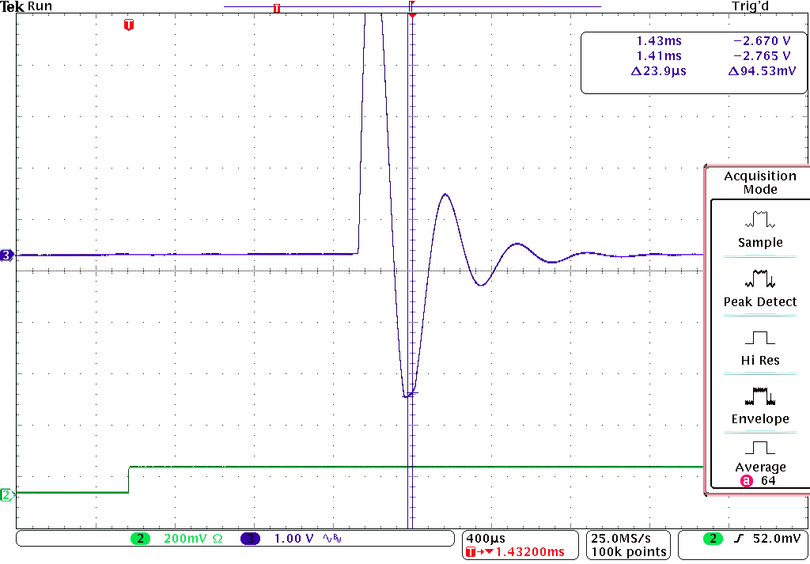Select the Average 64 menu entry
Screen dimensions: 810x564
[x=760, y=474]
